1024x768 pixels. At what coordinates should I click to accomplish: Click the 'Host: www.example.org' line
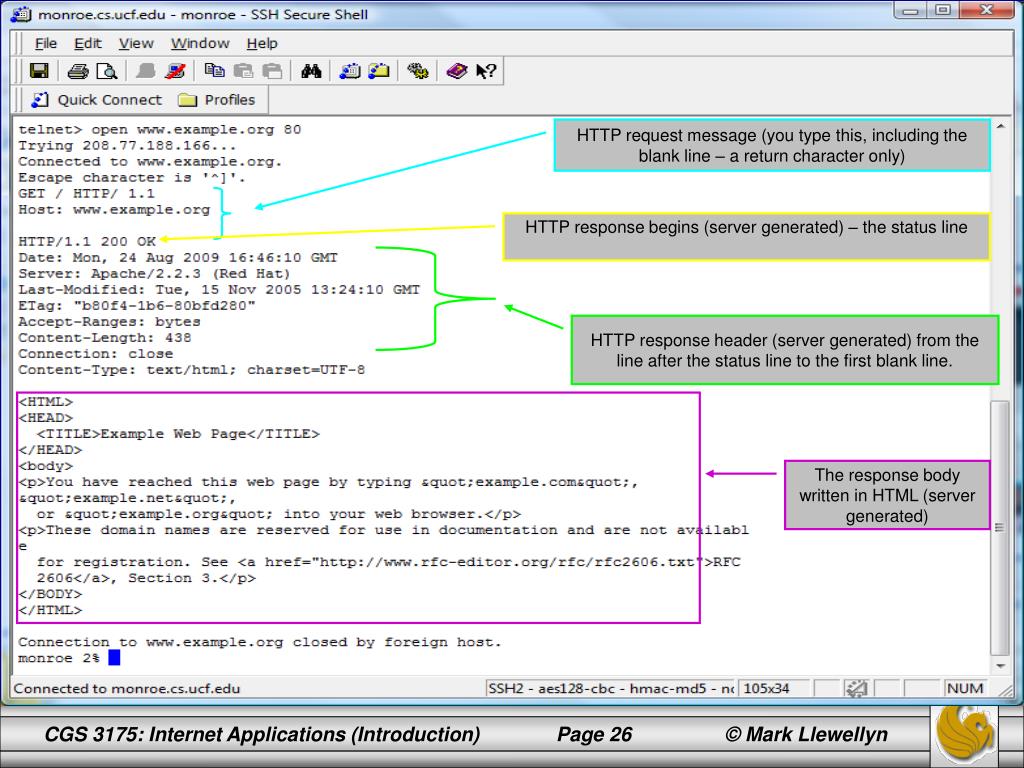click(114, 210)
